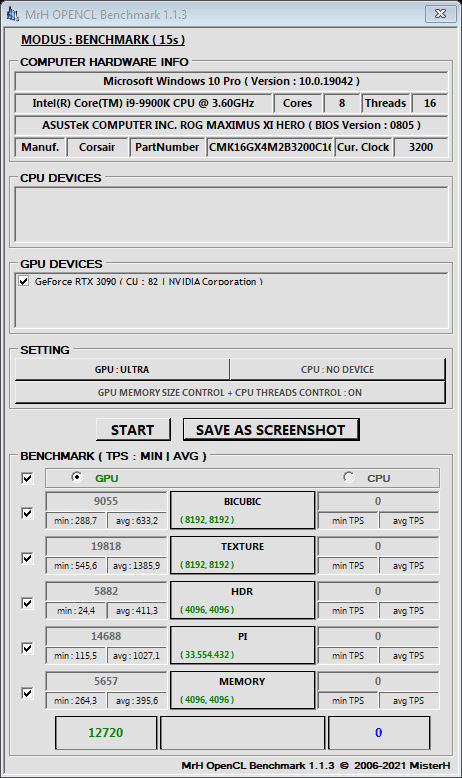The height and width of the screenshot is (778, 462).
Task: Select the CPU radio button
Action: [x=349, y=477]
